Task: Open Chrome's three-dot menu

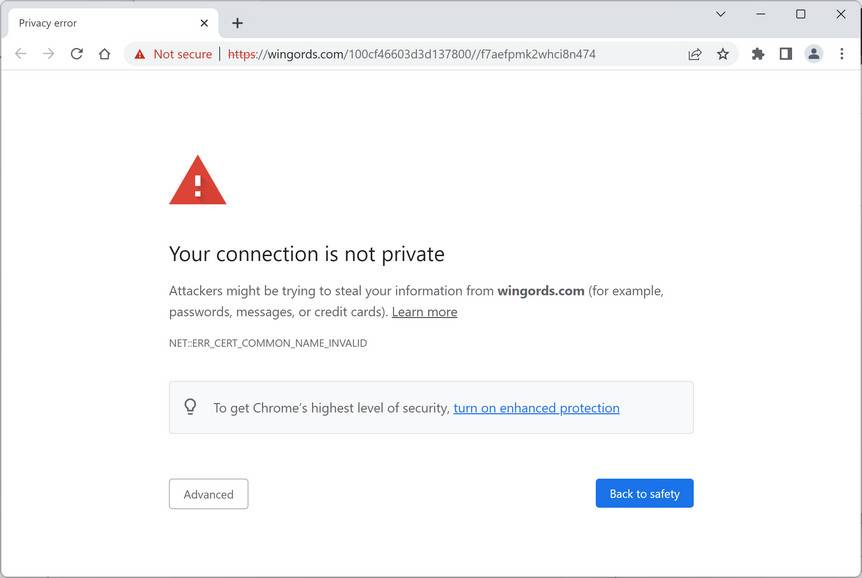Action: [841, 54]
